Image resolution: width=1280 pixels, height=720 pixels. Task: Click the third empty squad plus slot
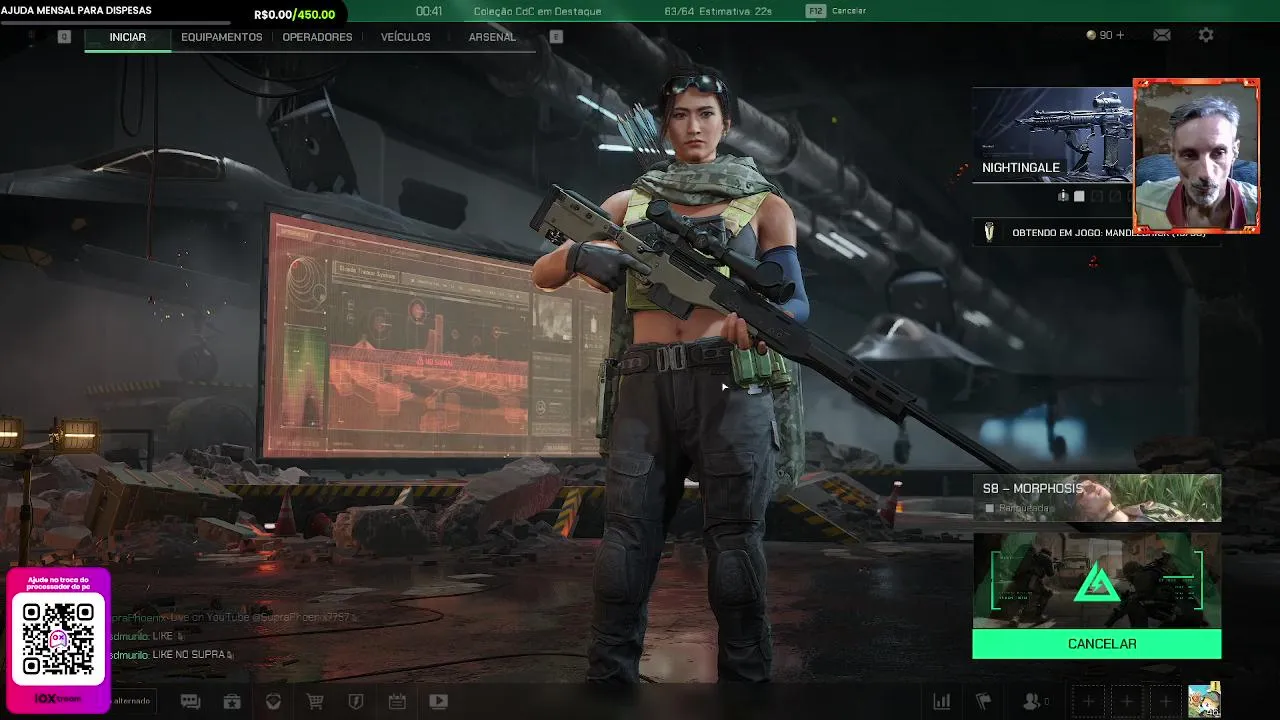[x=1165, y=702]
